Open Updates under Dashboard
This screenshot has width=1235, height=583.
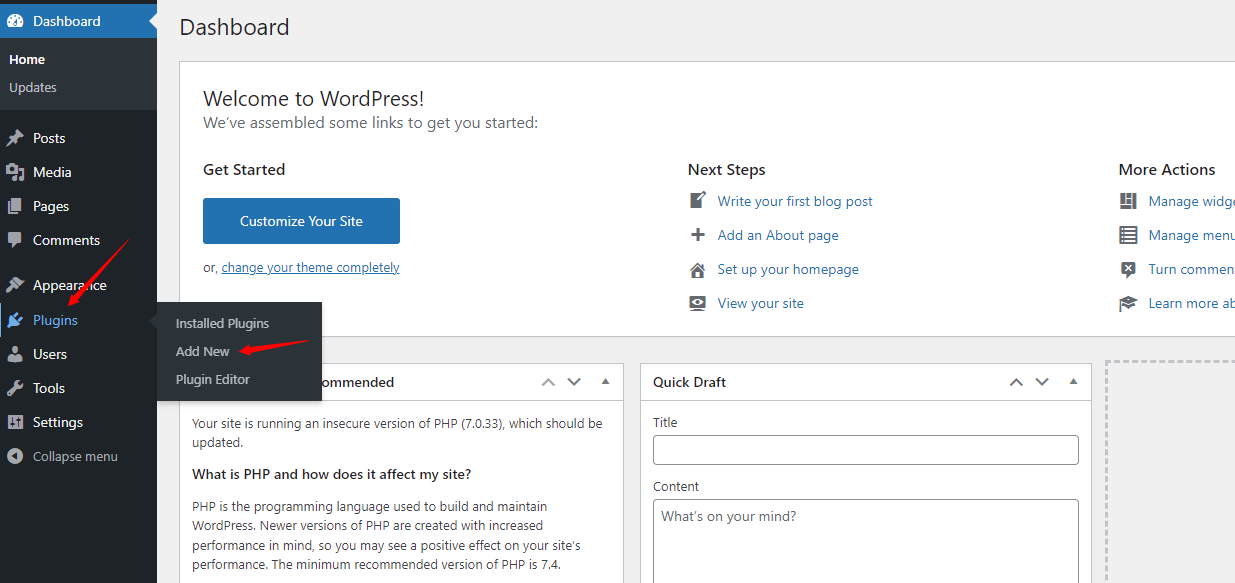[x=33, y=88]
